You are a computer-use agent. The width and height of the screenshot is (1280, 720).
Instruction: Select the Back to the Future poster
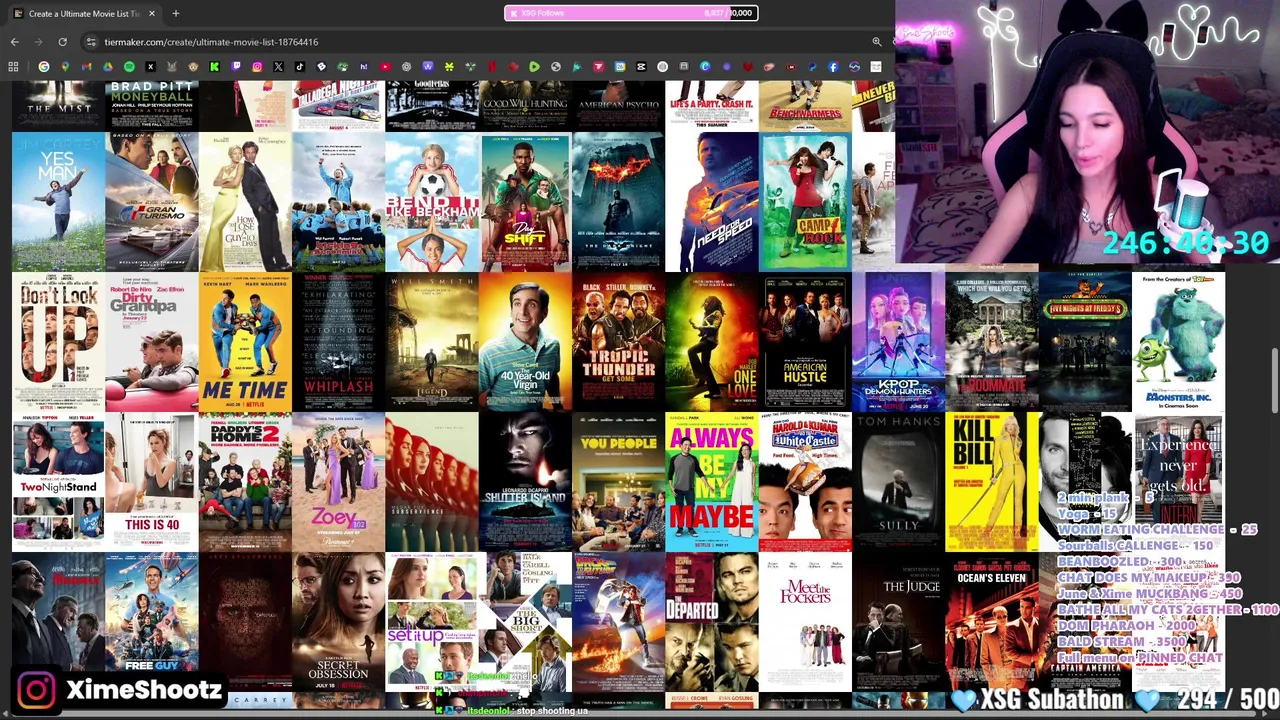pos(618,622)
